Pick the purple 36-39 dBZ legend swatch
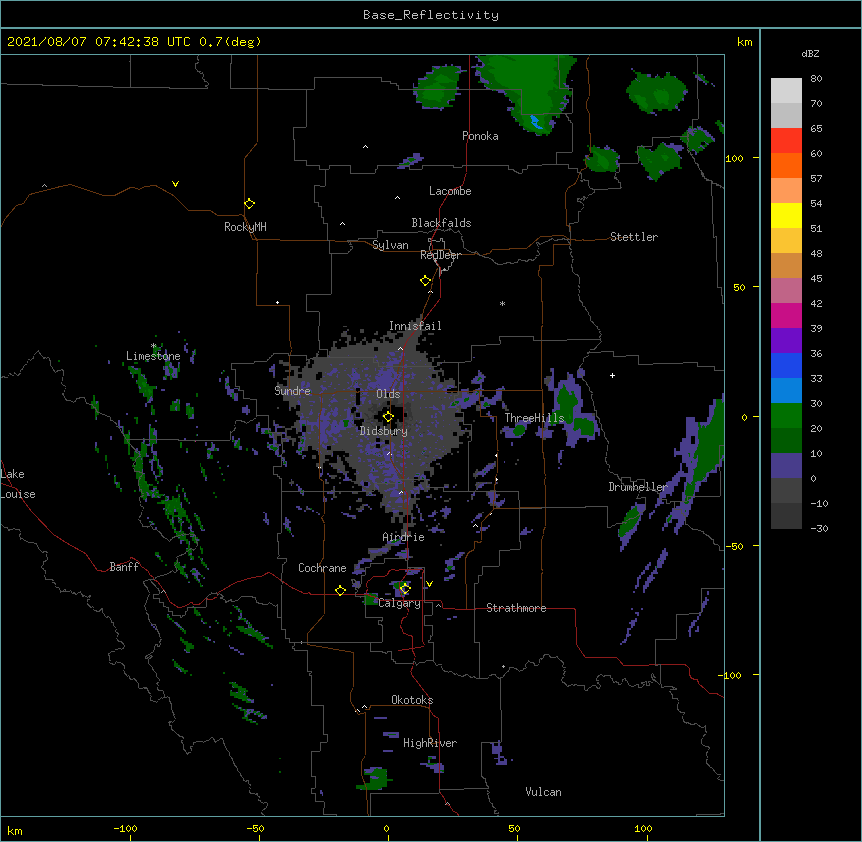 click(786, 340)
